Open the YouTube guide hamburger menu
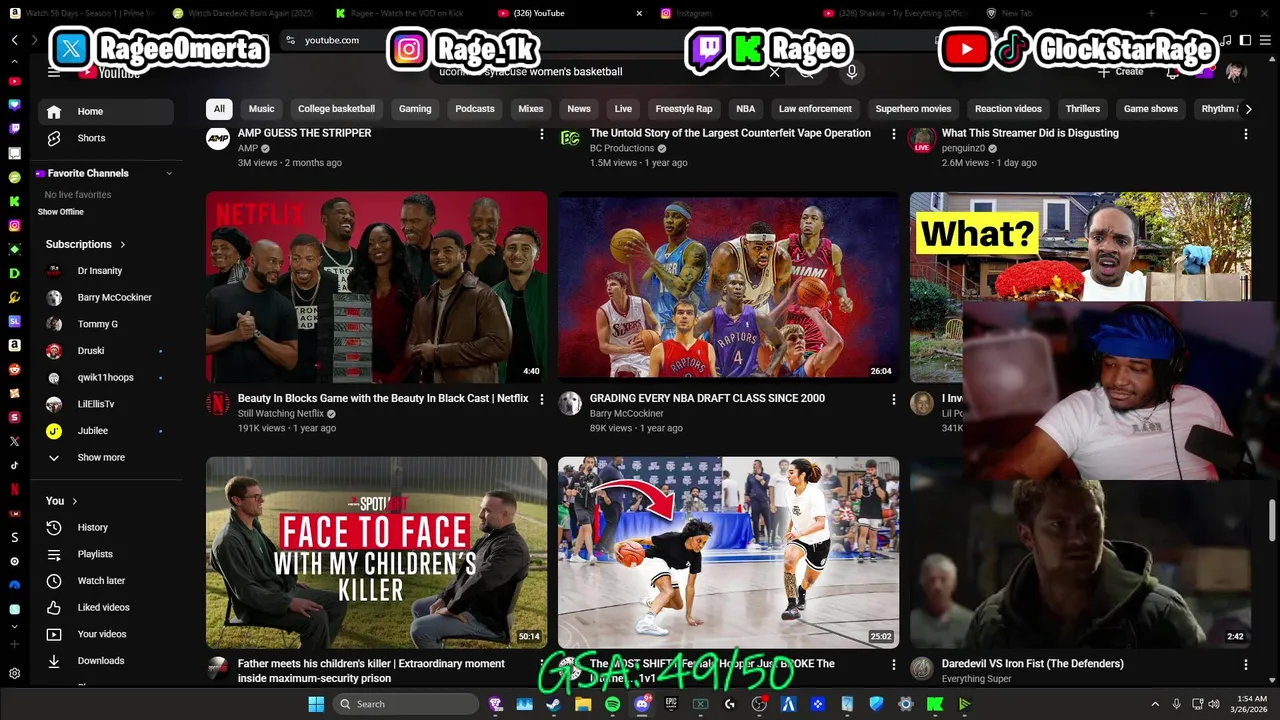This screenshot has height=720, width=1280. (x=54, y=72)
